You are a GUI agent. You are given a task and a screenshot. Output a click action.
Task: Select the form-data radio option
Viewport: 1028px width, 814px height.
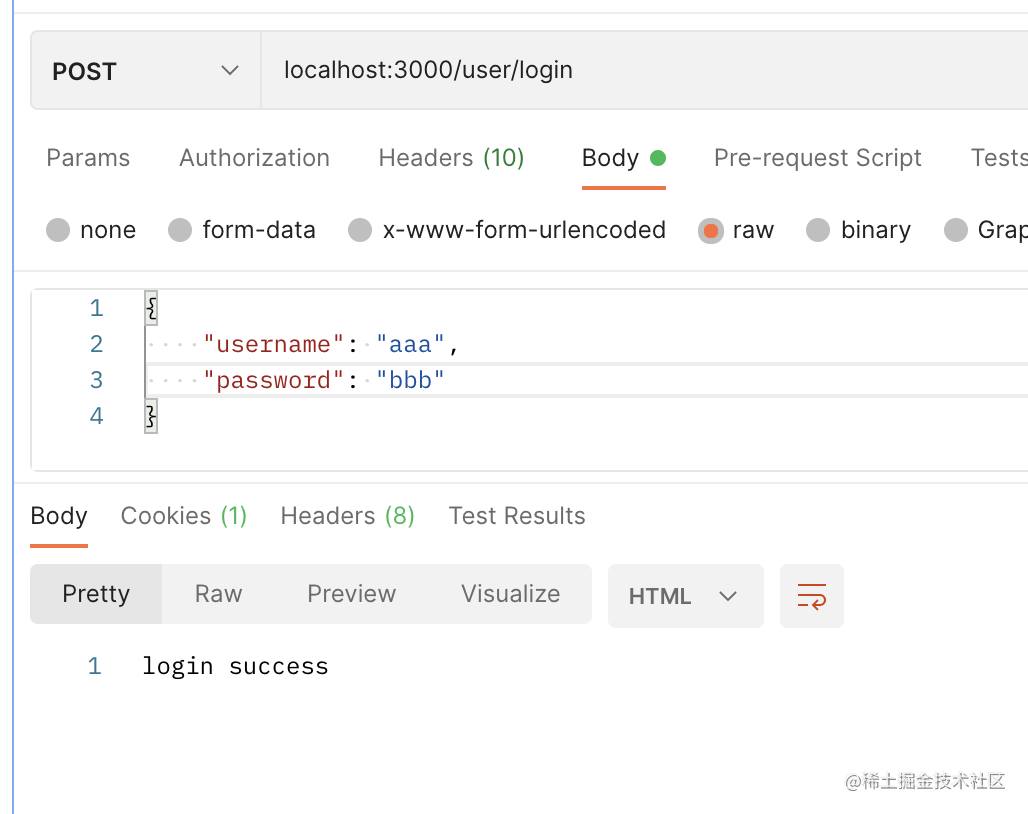point(180,230)
